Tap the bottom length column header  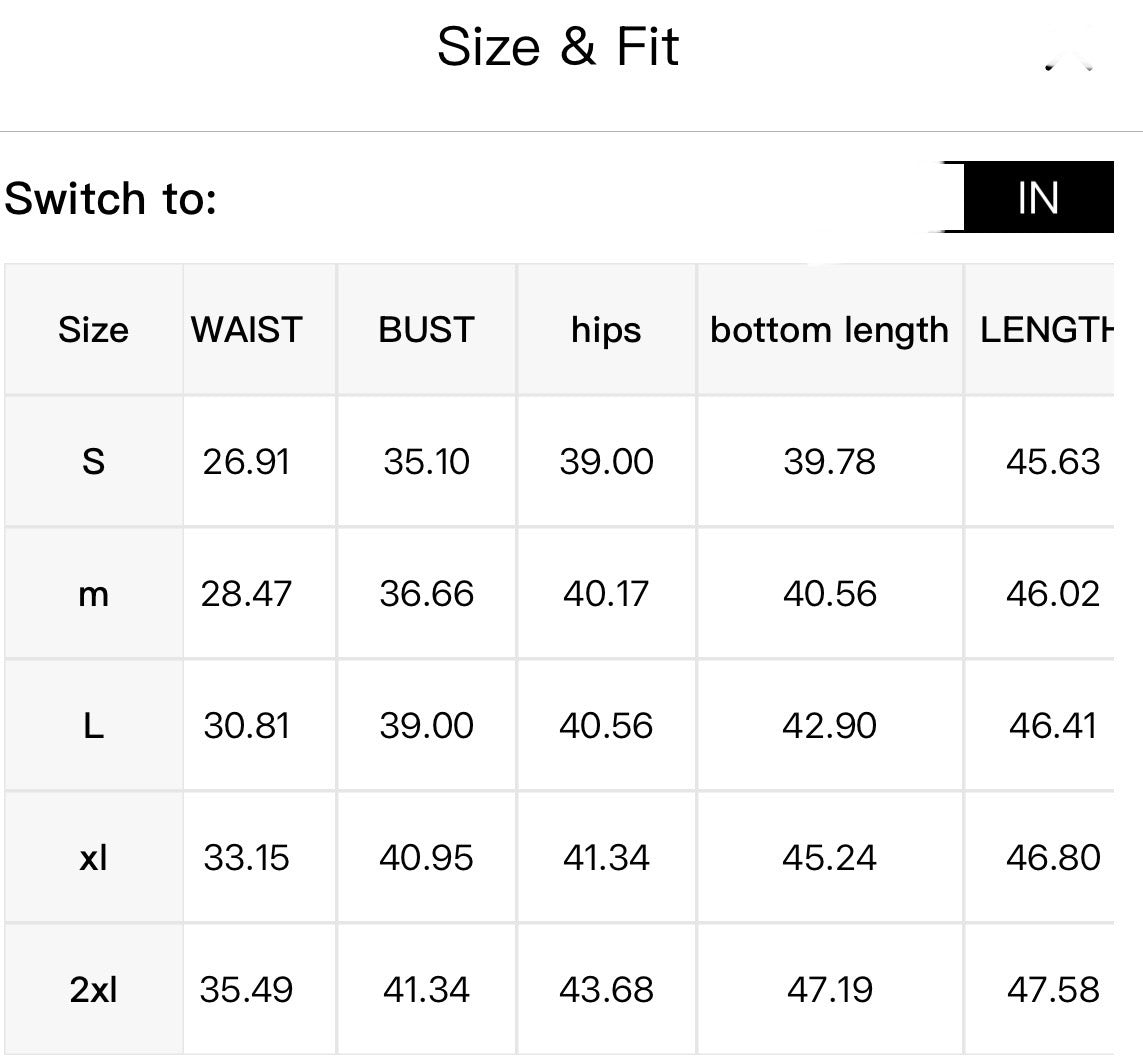click(x=829, y=330)
